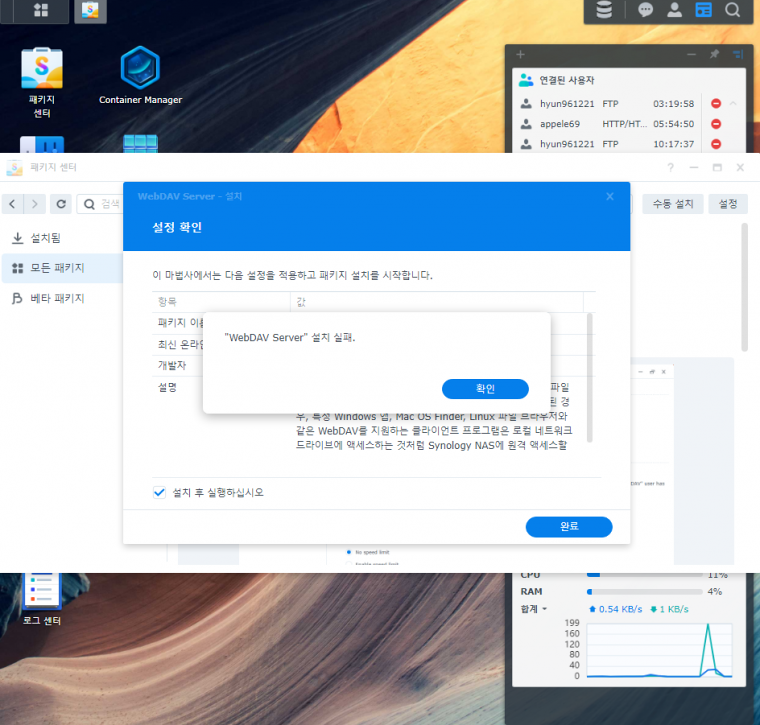Click the 항목 column header
Screen dimensions: 760x725
click(x=167, y=302)
